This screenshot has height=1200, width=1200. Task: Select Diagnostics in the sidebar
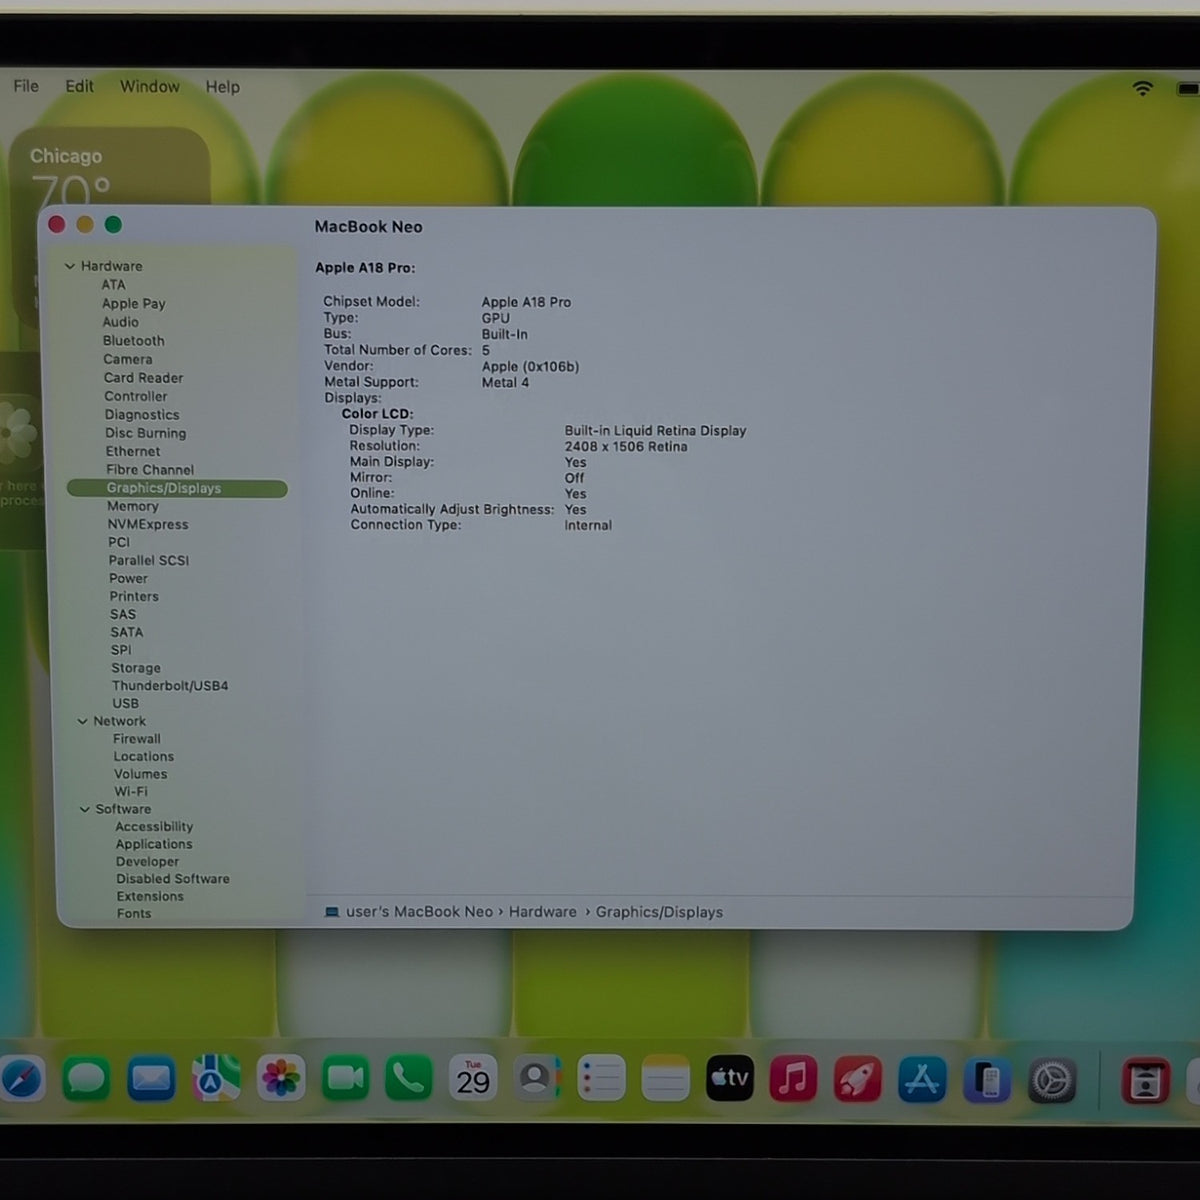coord(142,415)
